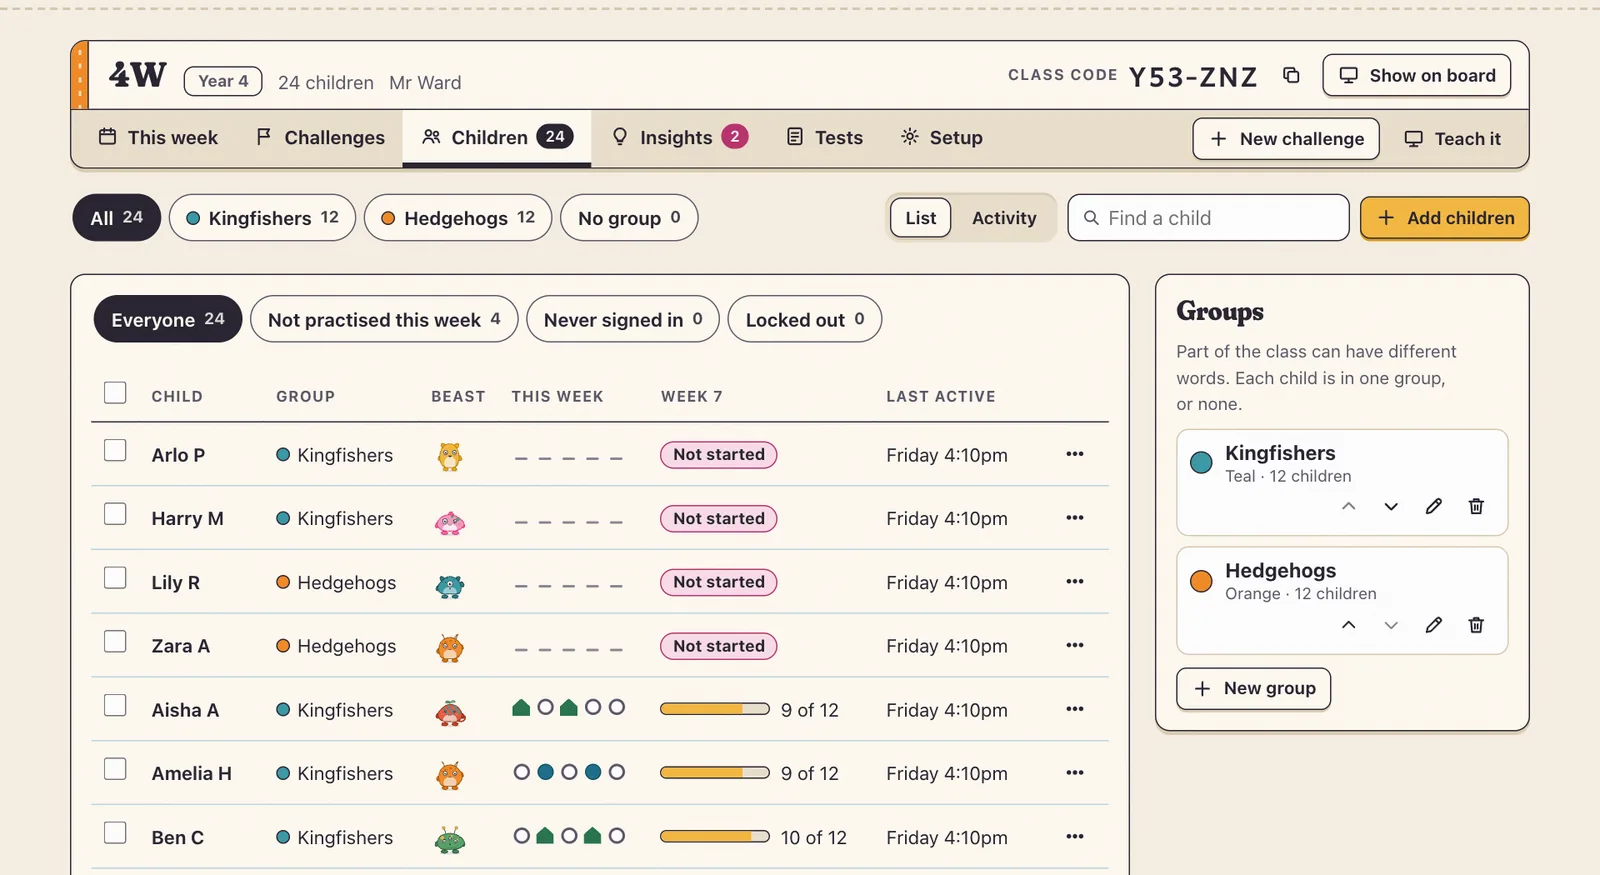The height and width of the screenshot is (875, 1600).
Task: Move Kingfishers group down
Action: click(1391, 506)
